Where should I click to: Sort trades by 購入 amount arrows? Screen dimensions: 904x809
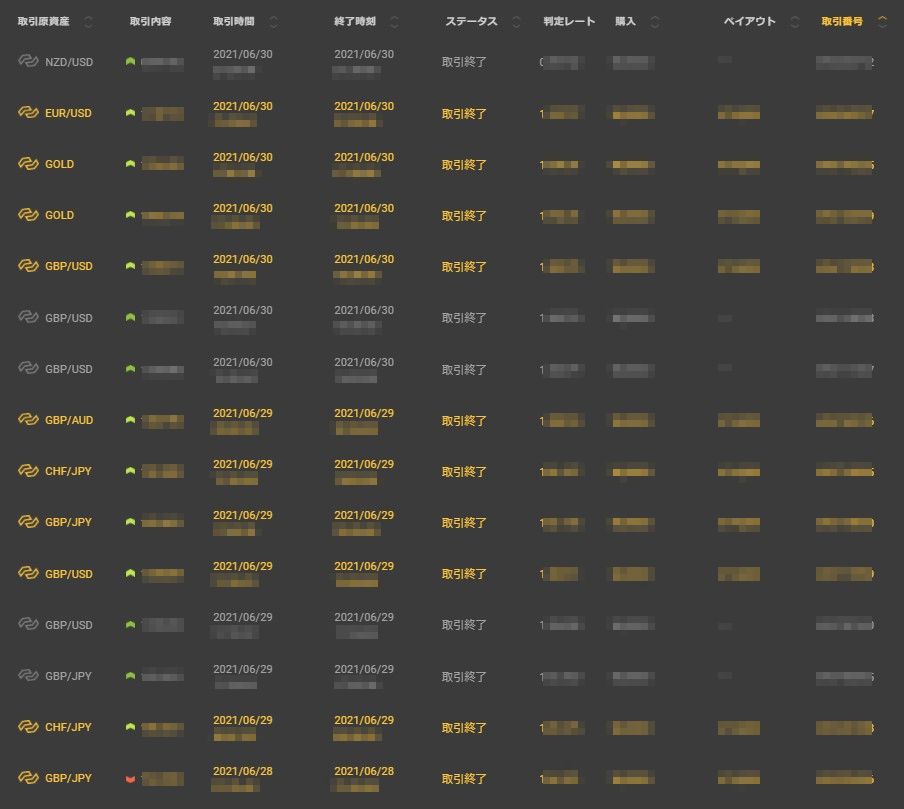coord(654,22)
